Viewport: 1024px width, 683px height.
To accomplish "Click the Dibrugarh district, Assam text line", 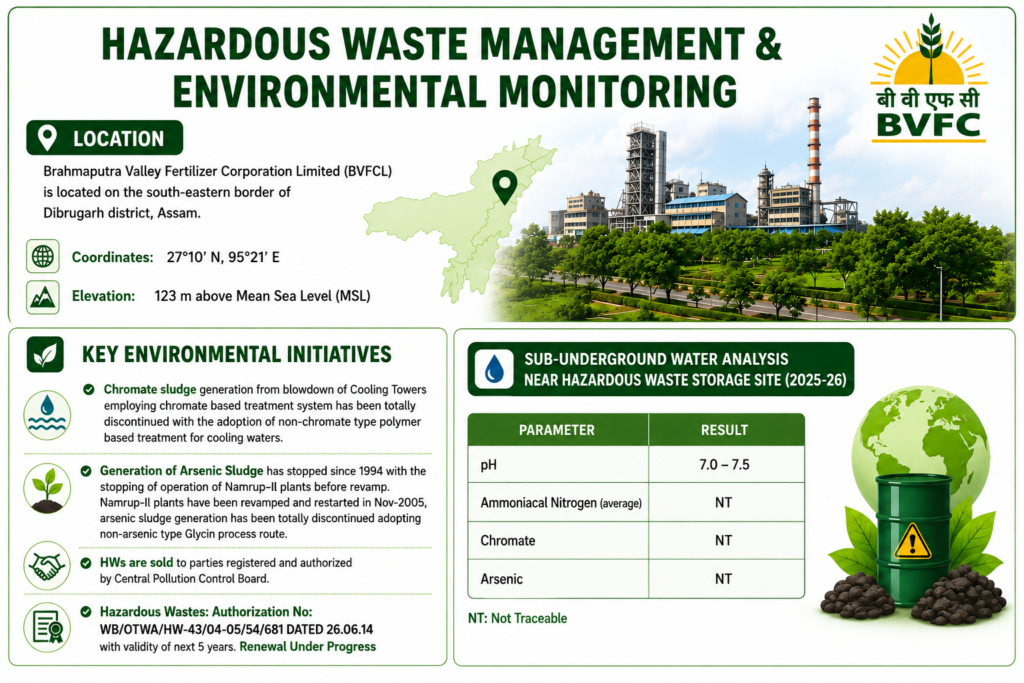I will pyautogui.click(x=122, y=213).
